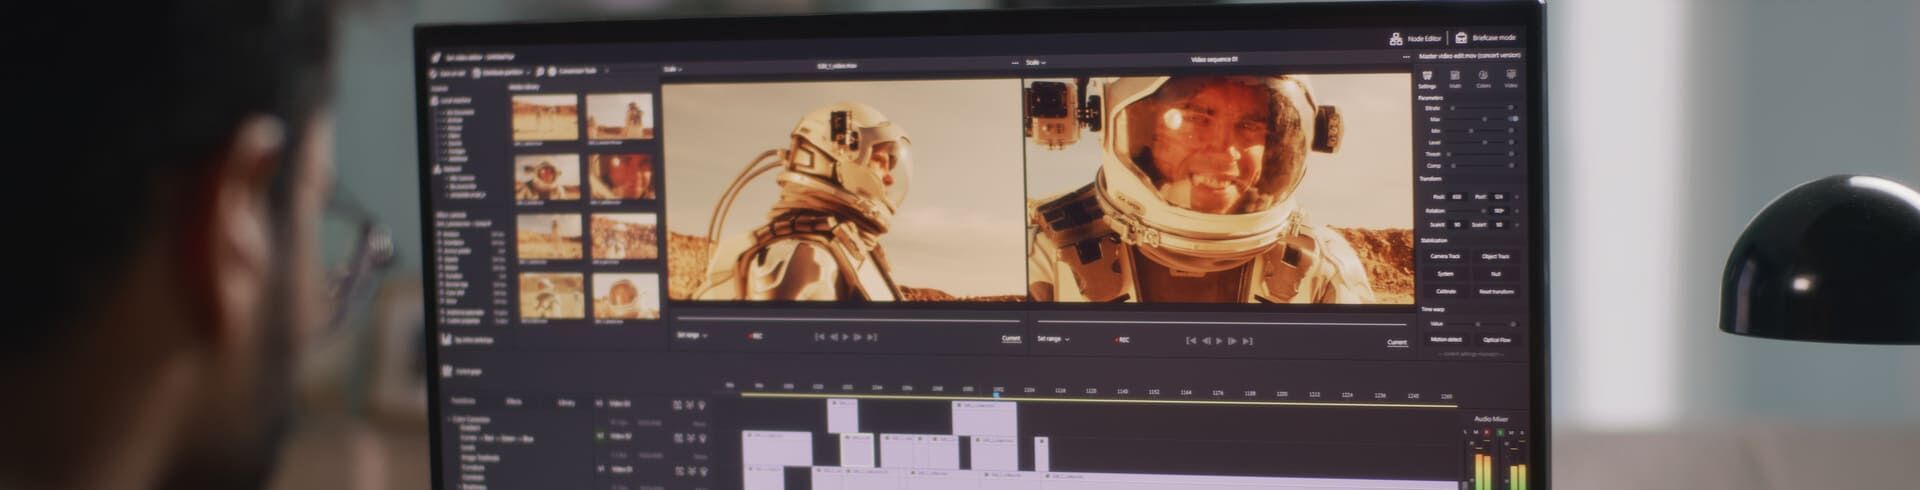Open the Node Editor
The height and width of the screenshot is (490, 1920).
(1416, 38)
